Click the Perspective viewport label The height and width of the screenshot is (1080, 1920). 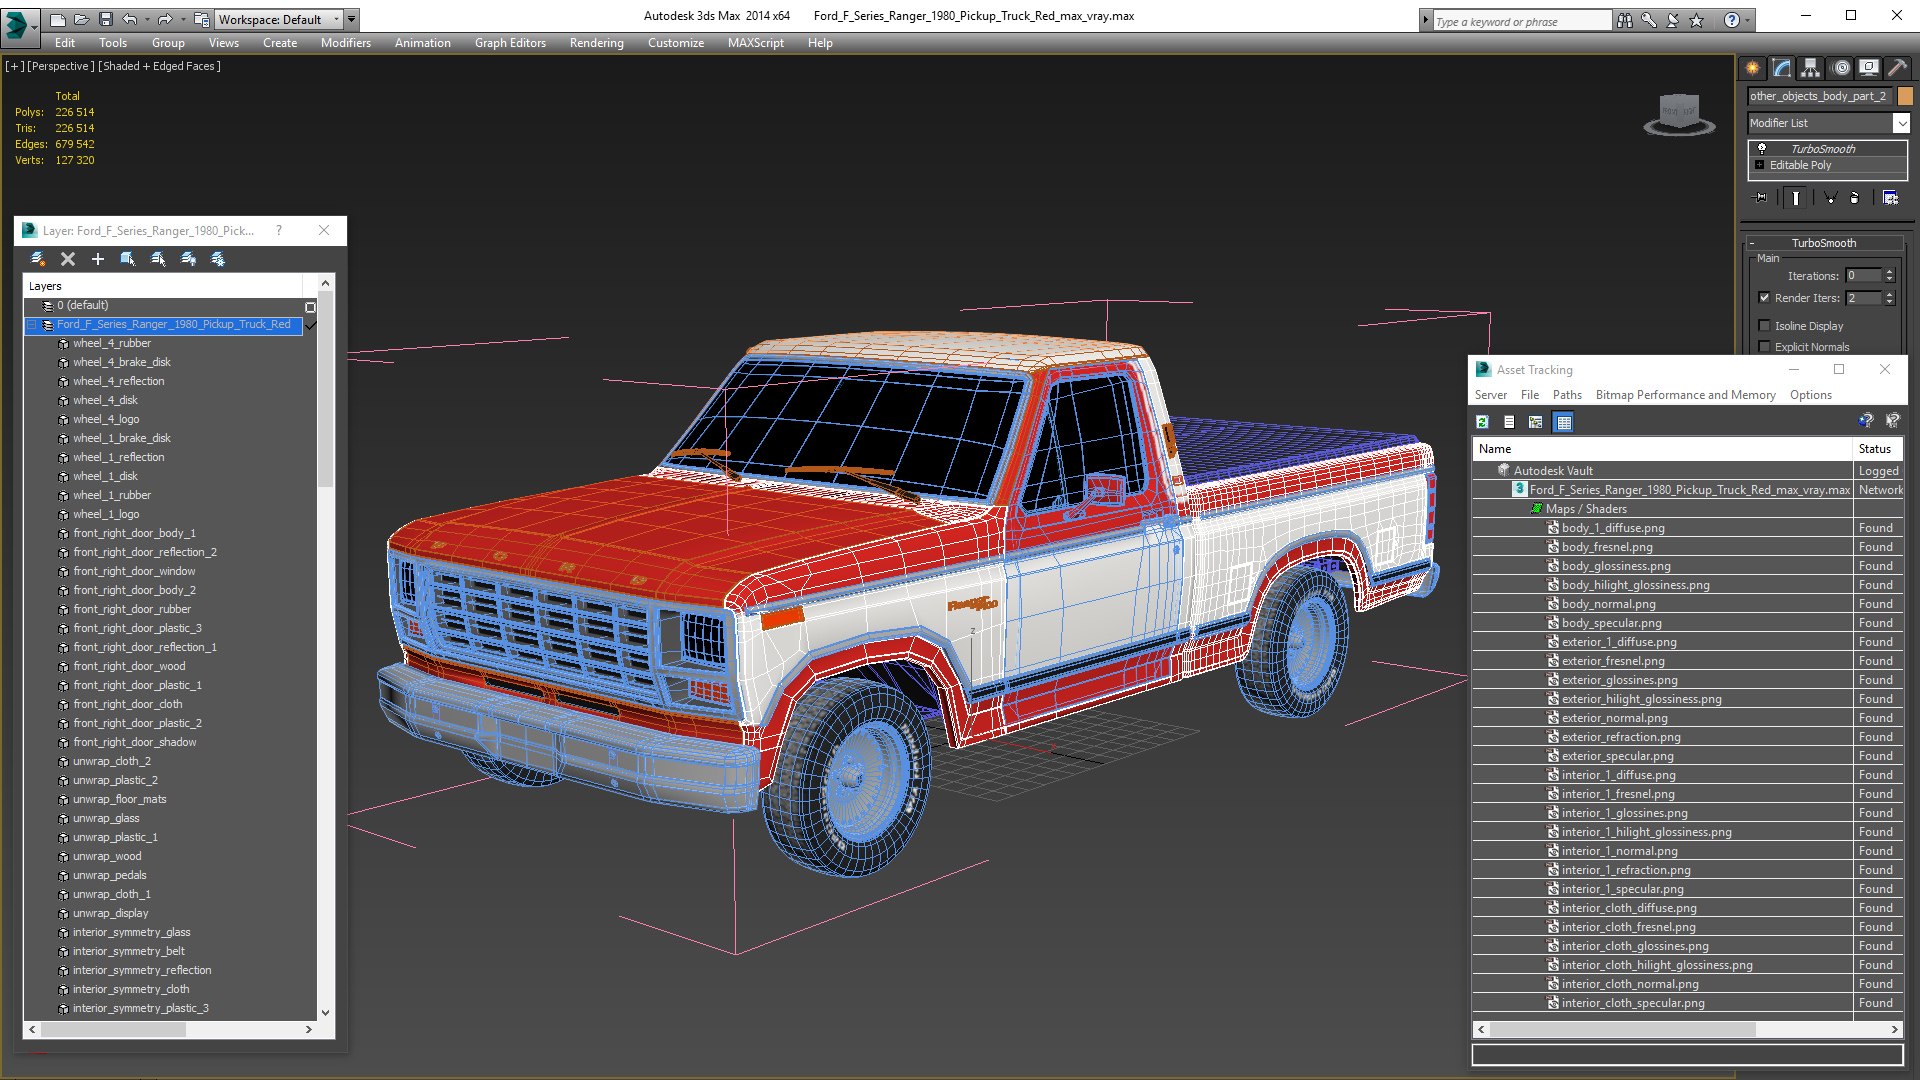point(59,66)
